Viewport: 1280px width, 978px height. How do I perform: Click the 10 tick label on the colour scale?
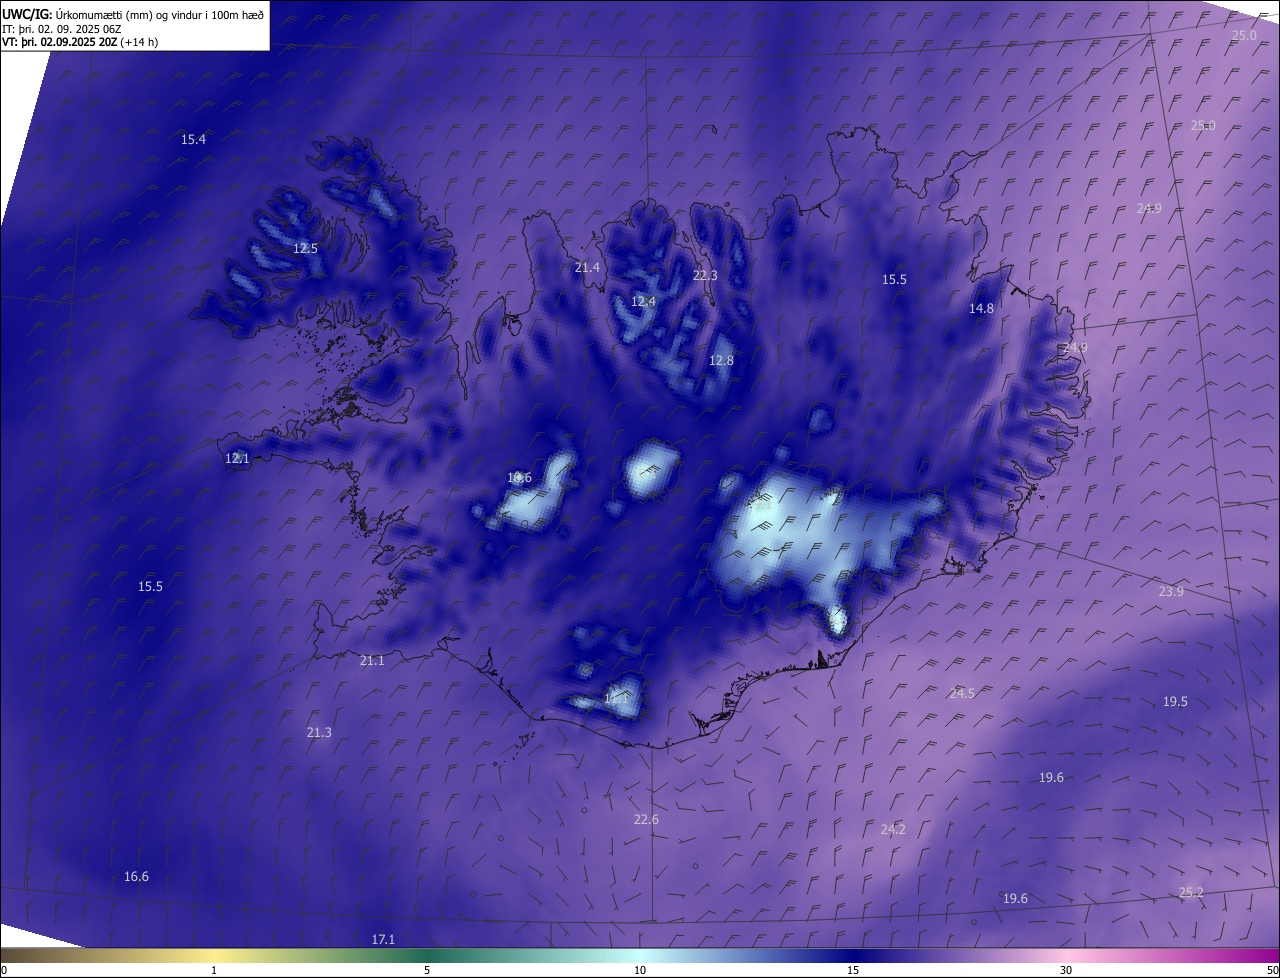pos(640,970)
